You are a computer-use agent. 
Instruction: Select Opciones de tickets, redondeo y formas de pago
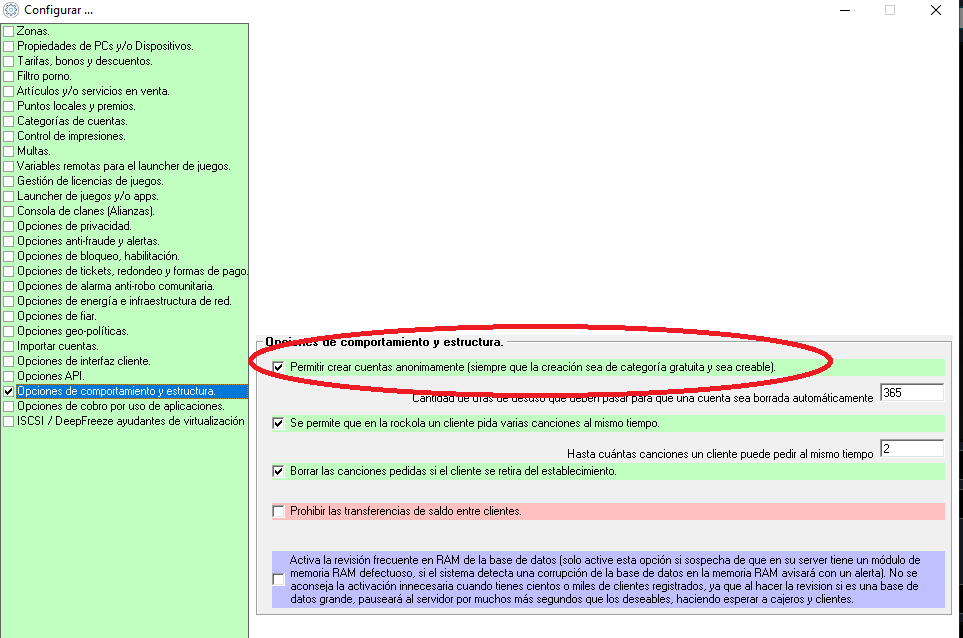(133, 271)
